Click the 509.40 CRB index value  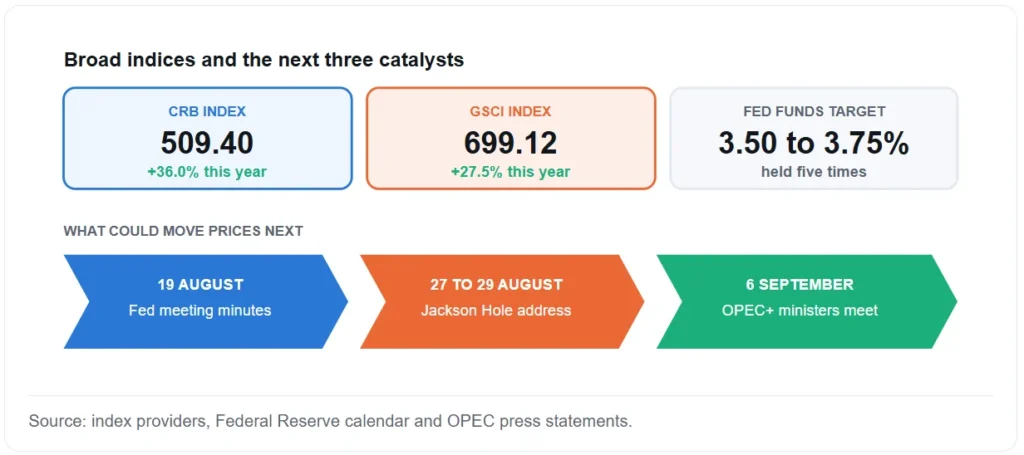click(208, 143)
